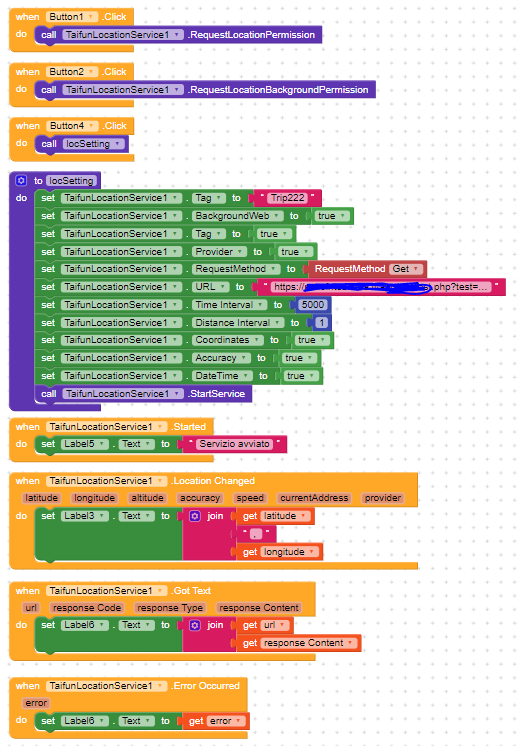Select the RequestLocationBackgroundPermission call block
The image size is (521, 746).
coord(205,90)
